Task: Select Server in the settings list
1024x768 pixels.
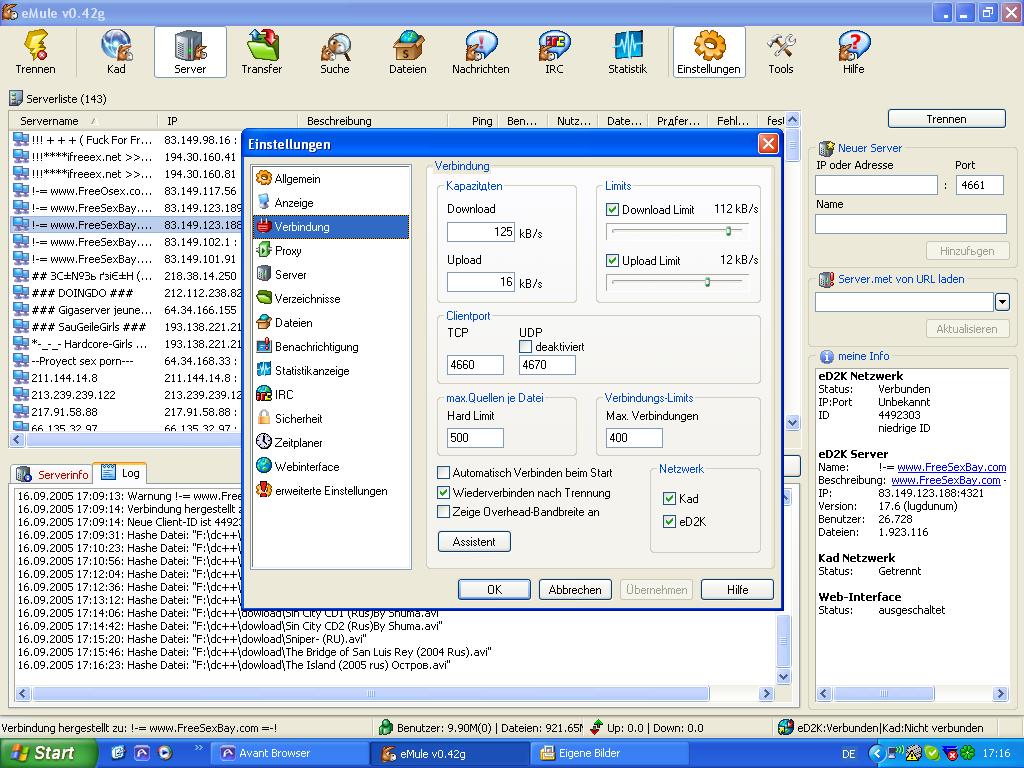Action: tap(331, 274)
